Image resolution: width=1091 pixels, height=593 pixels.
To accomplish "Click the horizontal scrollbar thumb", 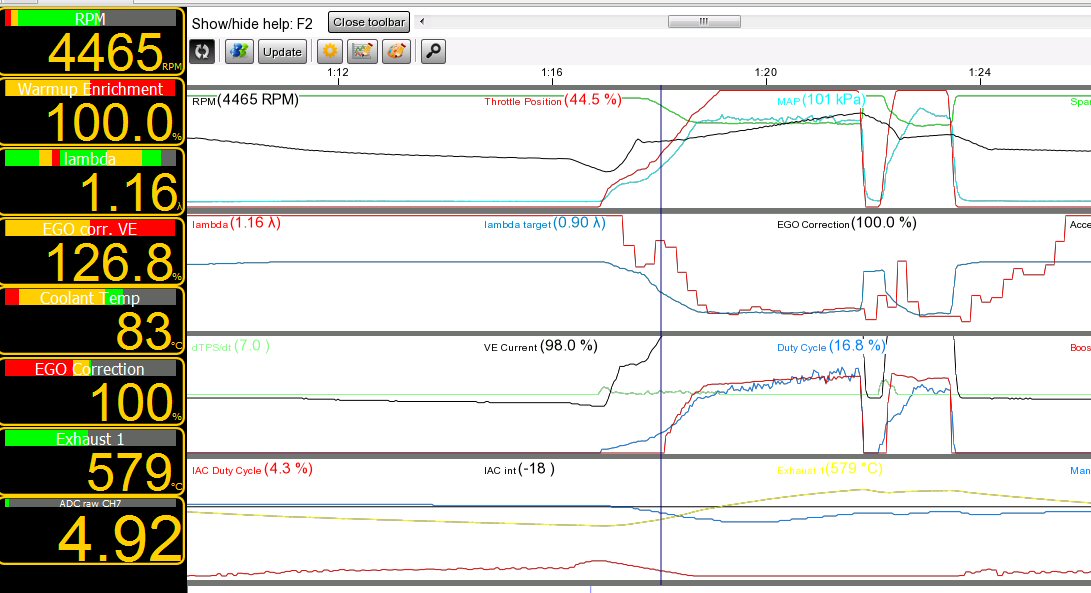I will [704, 22].
